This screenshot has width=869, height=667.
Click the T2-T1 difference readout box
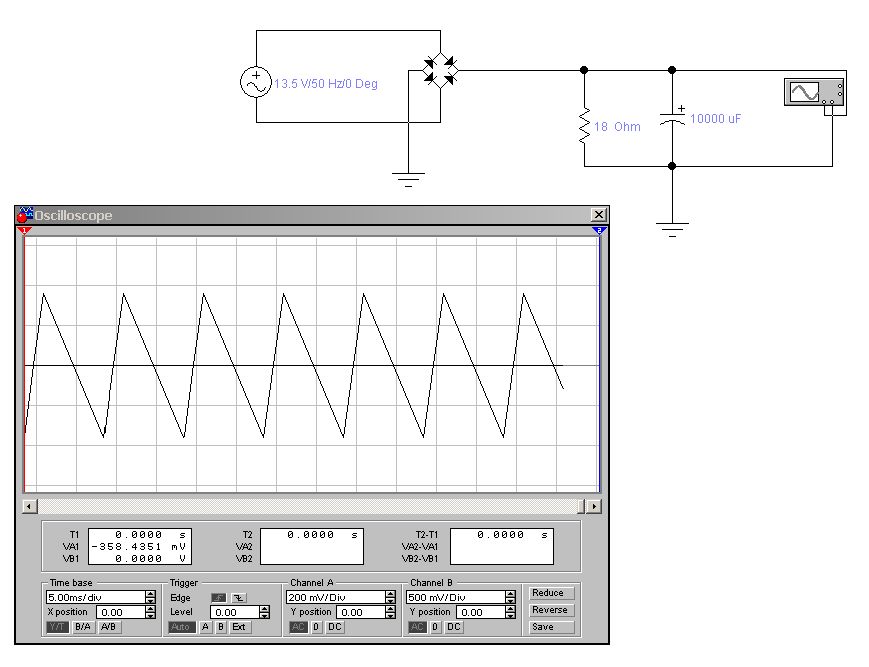point(502,546)
